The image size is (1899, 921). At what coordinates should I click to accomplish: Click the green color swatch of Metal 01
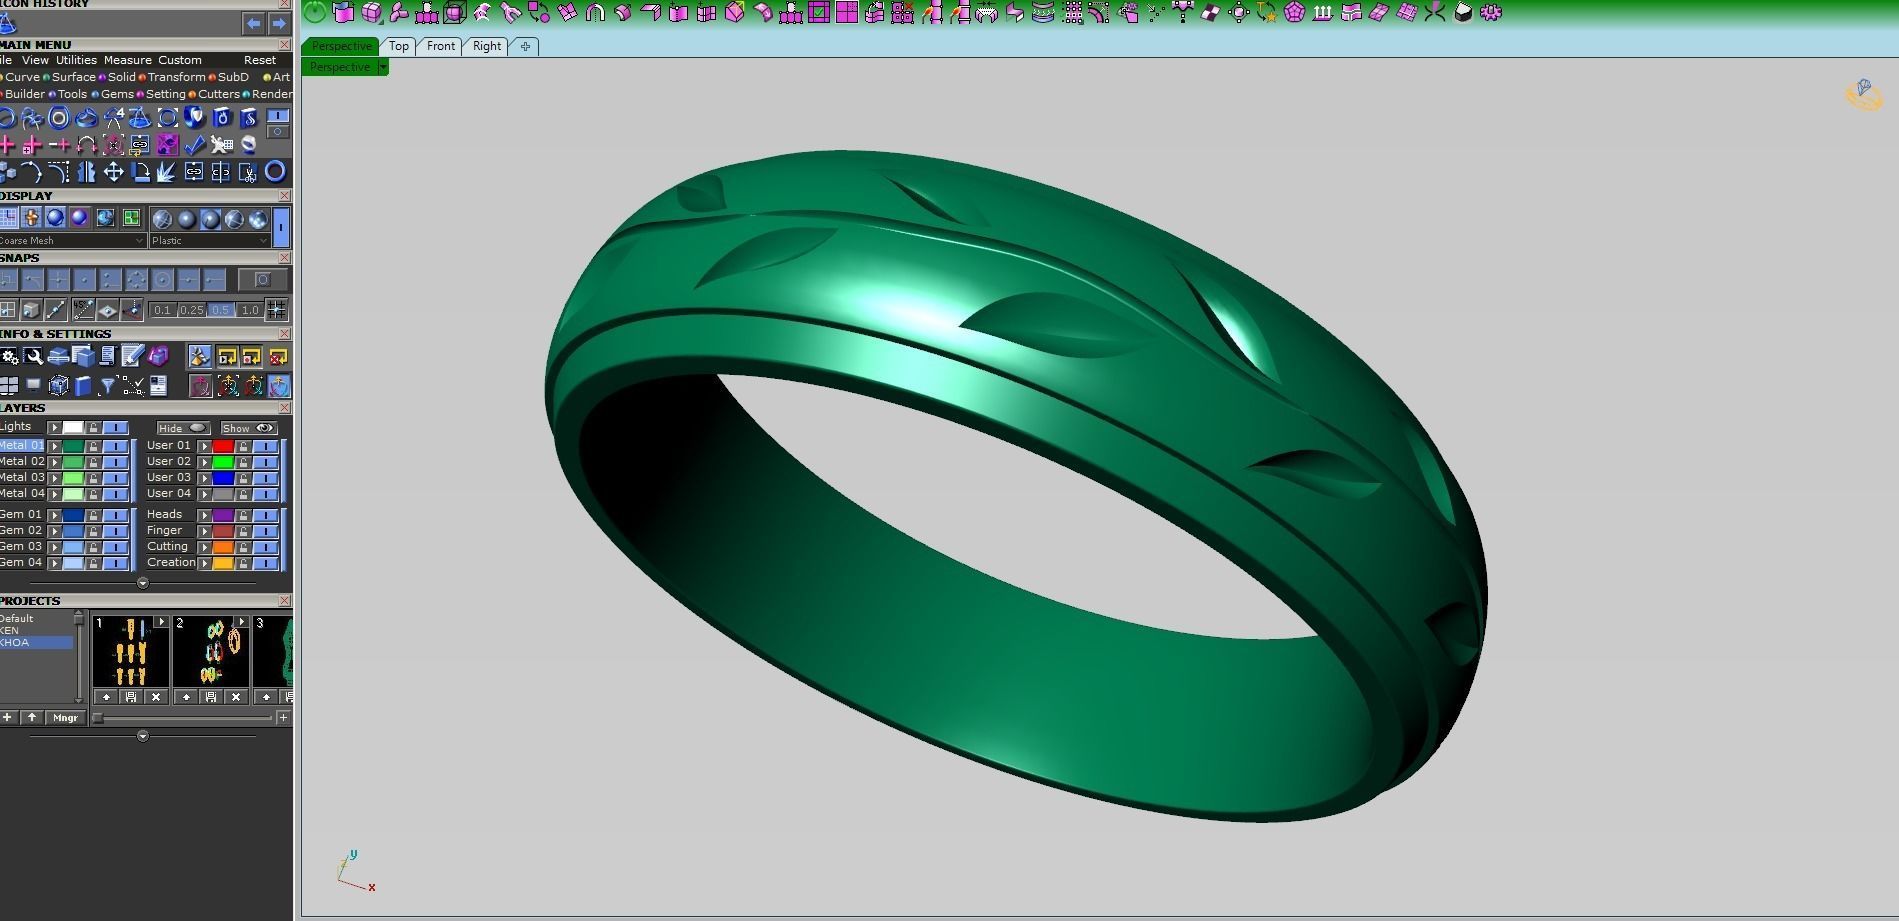pyautogui.click(x=73, y=447)
